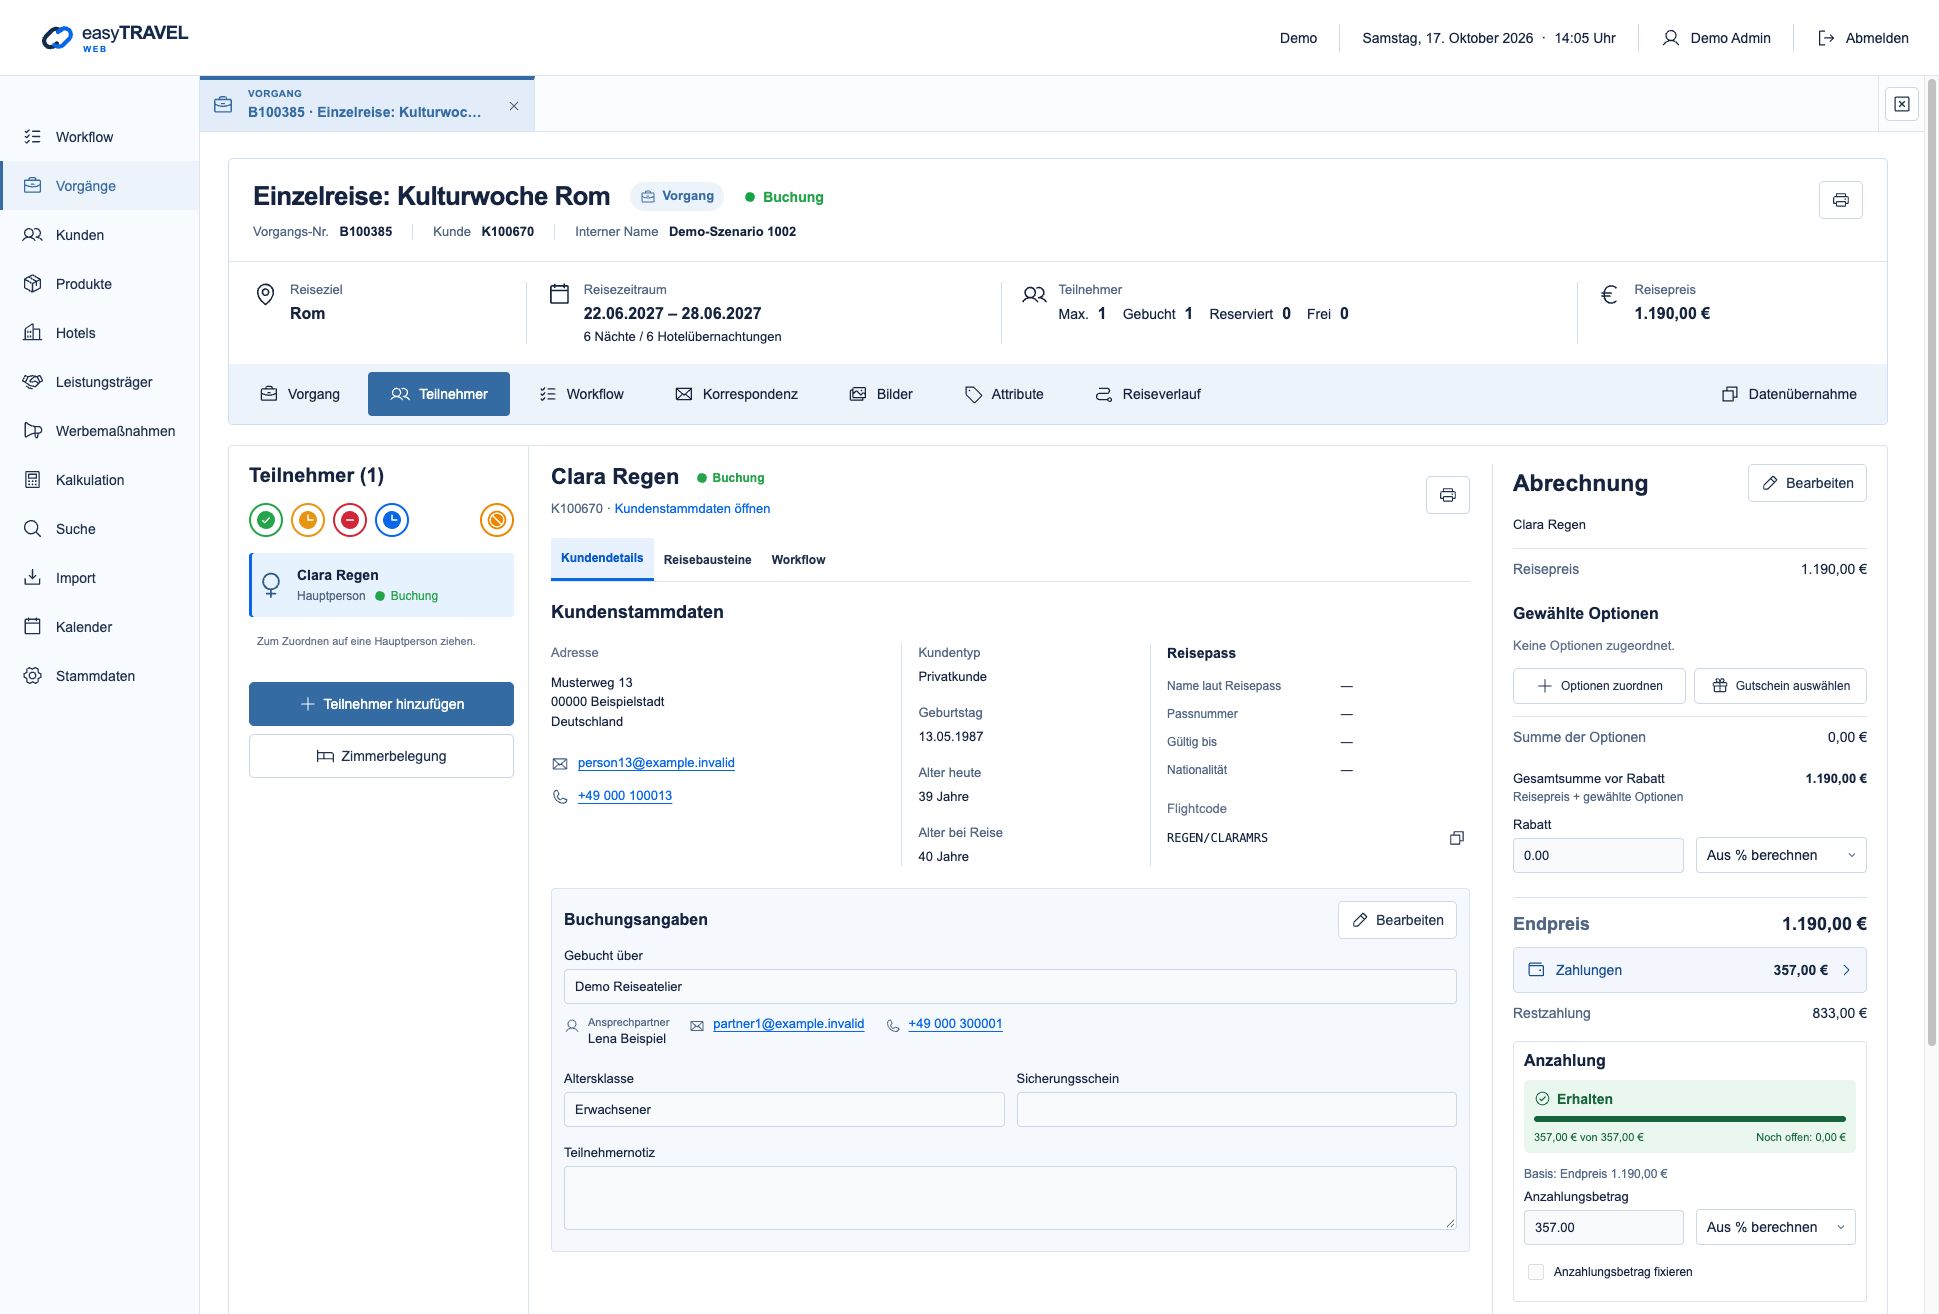Click the Teilnehmernotiz text area
Screen dimensions: 1939x1314
click(x=1010, y=1197)
